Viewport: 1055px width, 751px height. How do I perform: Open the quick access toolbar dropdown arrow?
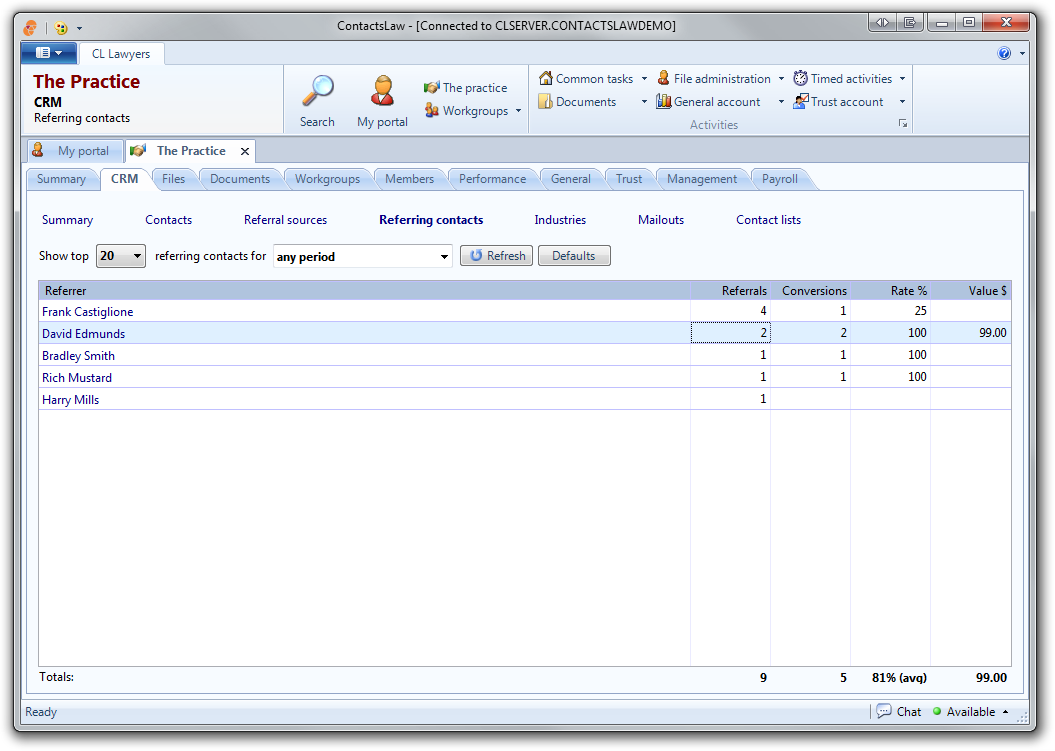pos(79,28)
